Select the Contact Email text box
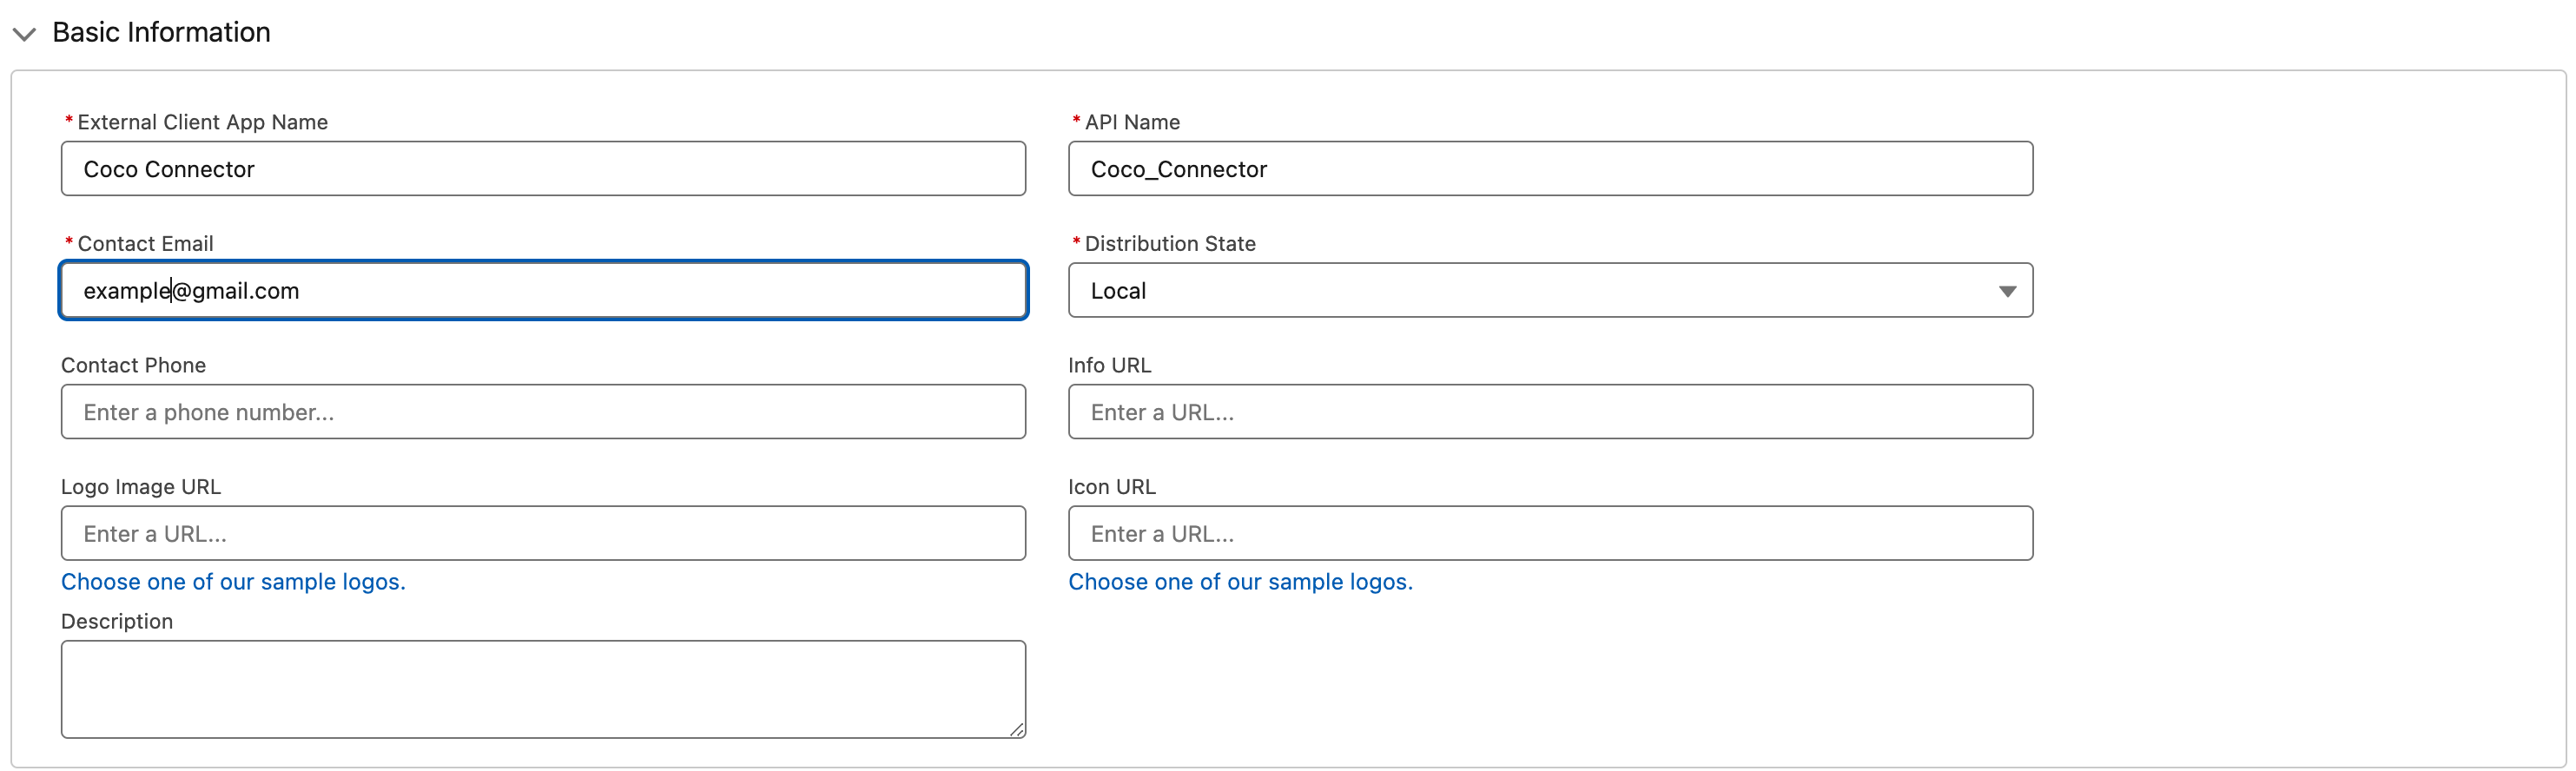This screenshot has width=2576, height=771. 542,291
